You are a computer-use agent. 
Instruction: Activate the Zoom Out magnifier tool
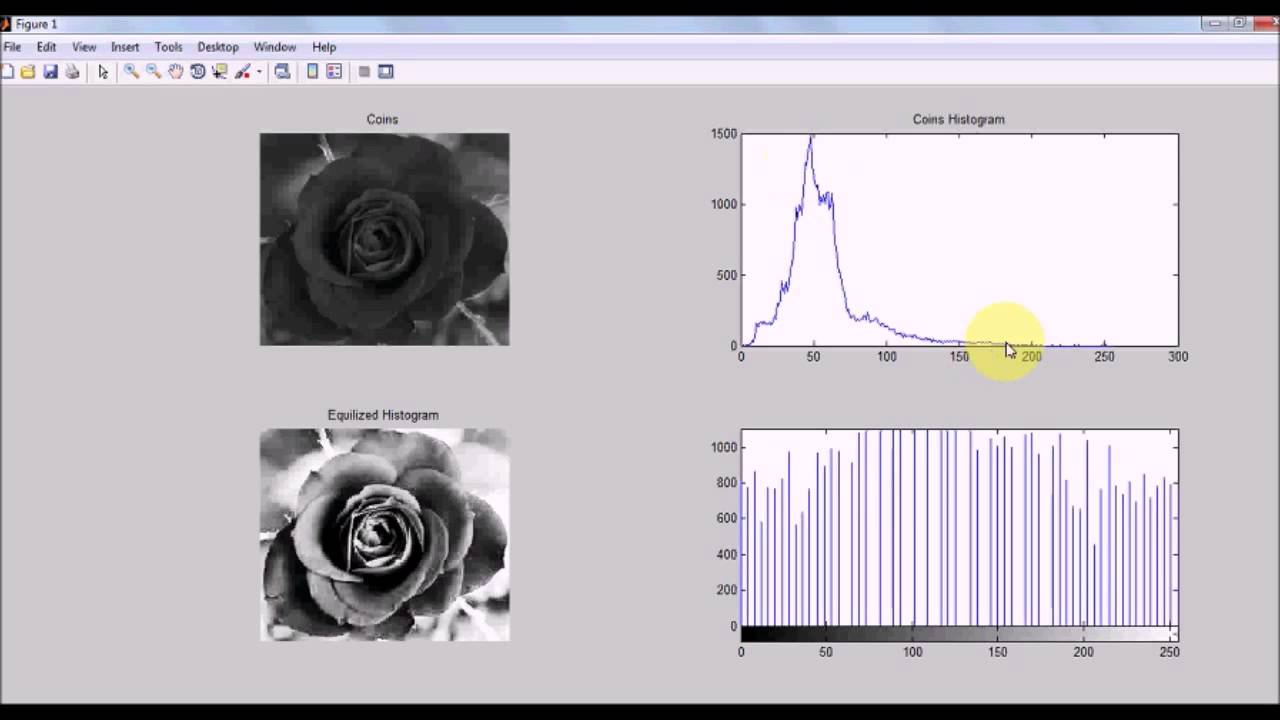153,72
